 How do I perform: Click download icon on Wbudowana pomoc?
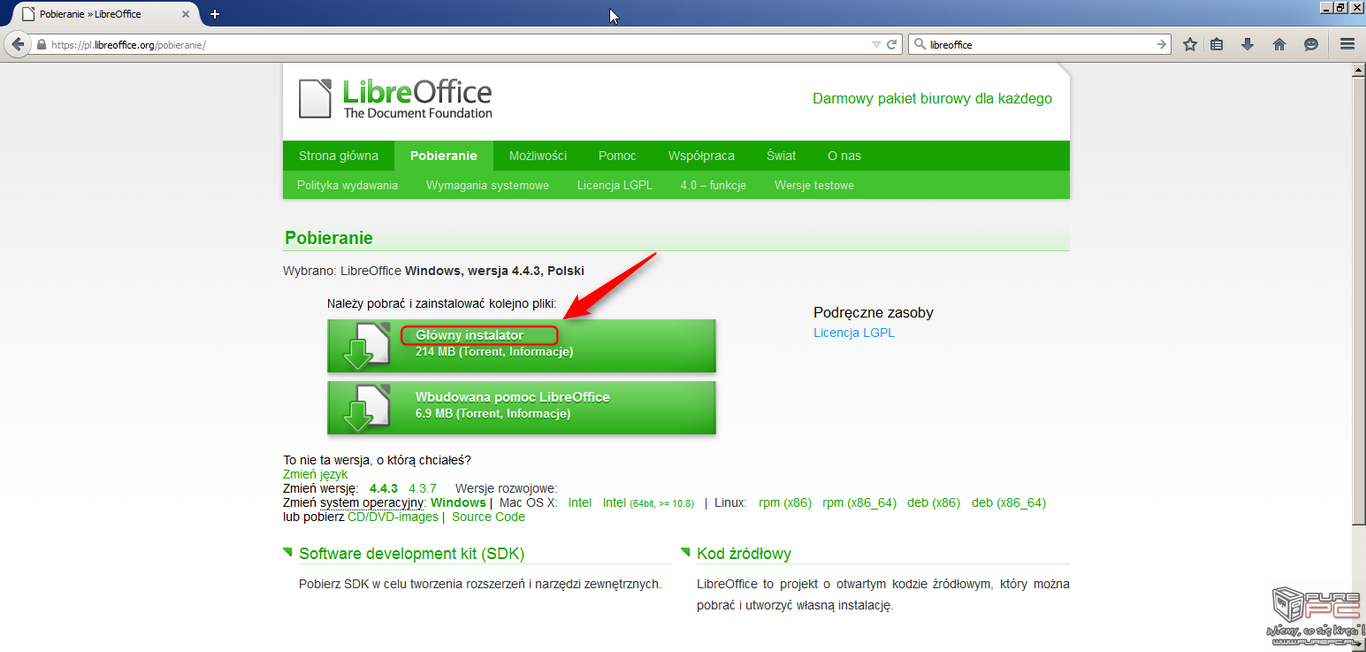tap(366, 408)
